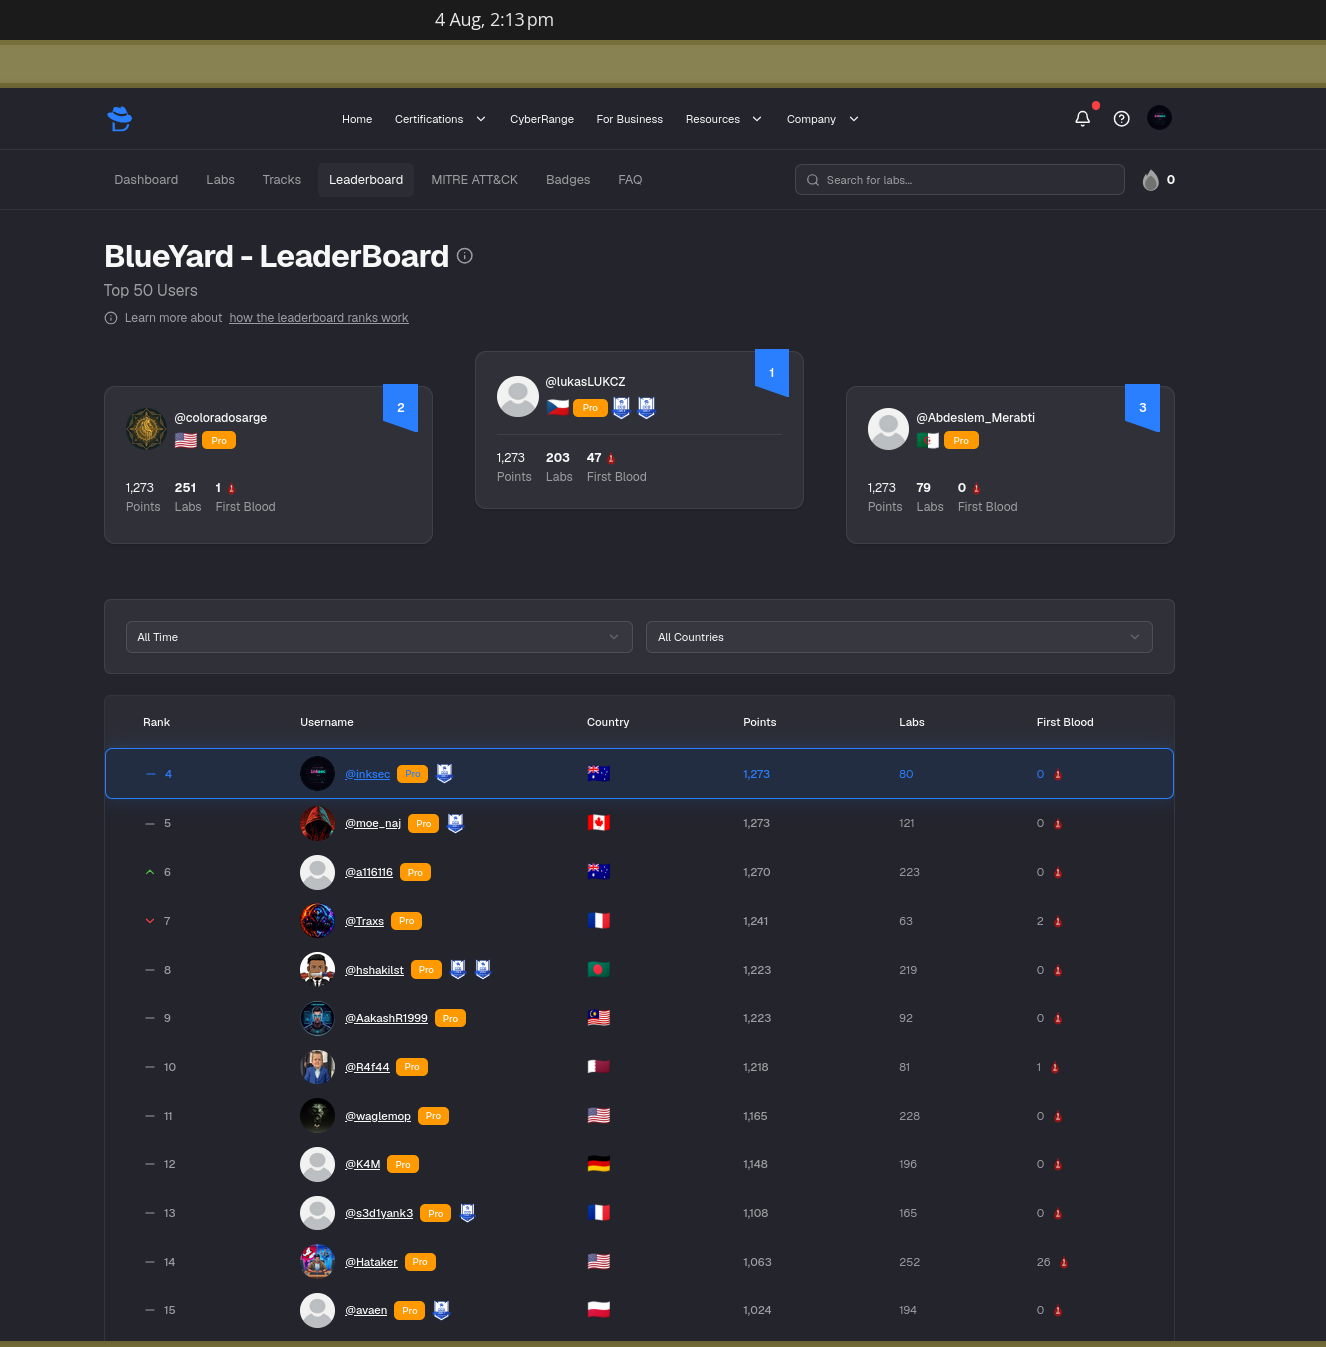Open the @inksec profile link
1326x1347 pixels.
367,774
